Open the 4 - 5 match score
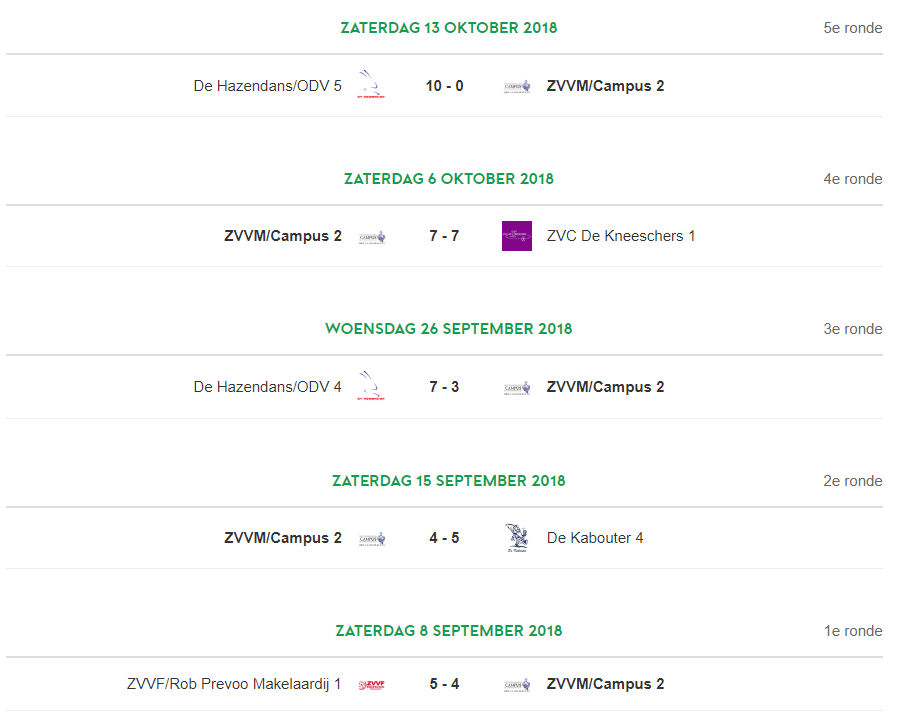904x720 pixels. (445, 538)
